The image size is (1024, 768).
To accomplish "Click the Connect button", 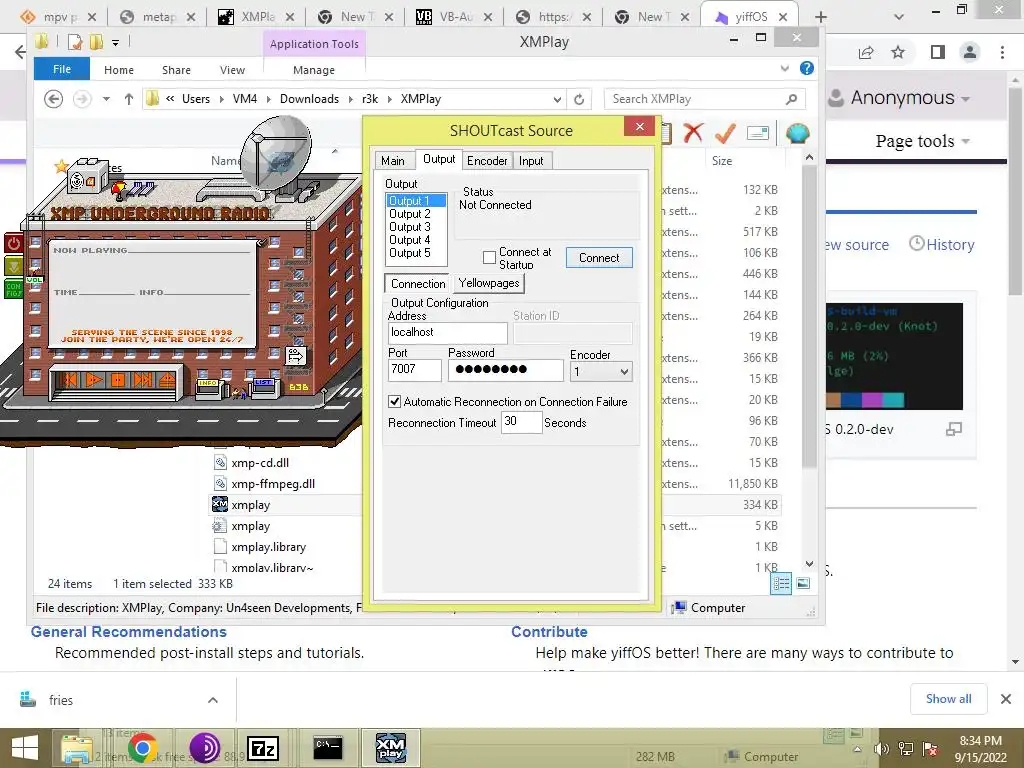I will (x=599, y=257).
